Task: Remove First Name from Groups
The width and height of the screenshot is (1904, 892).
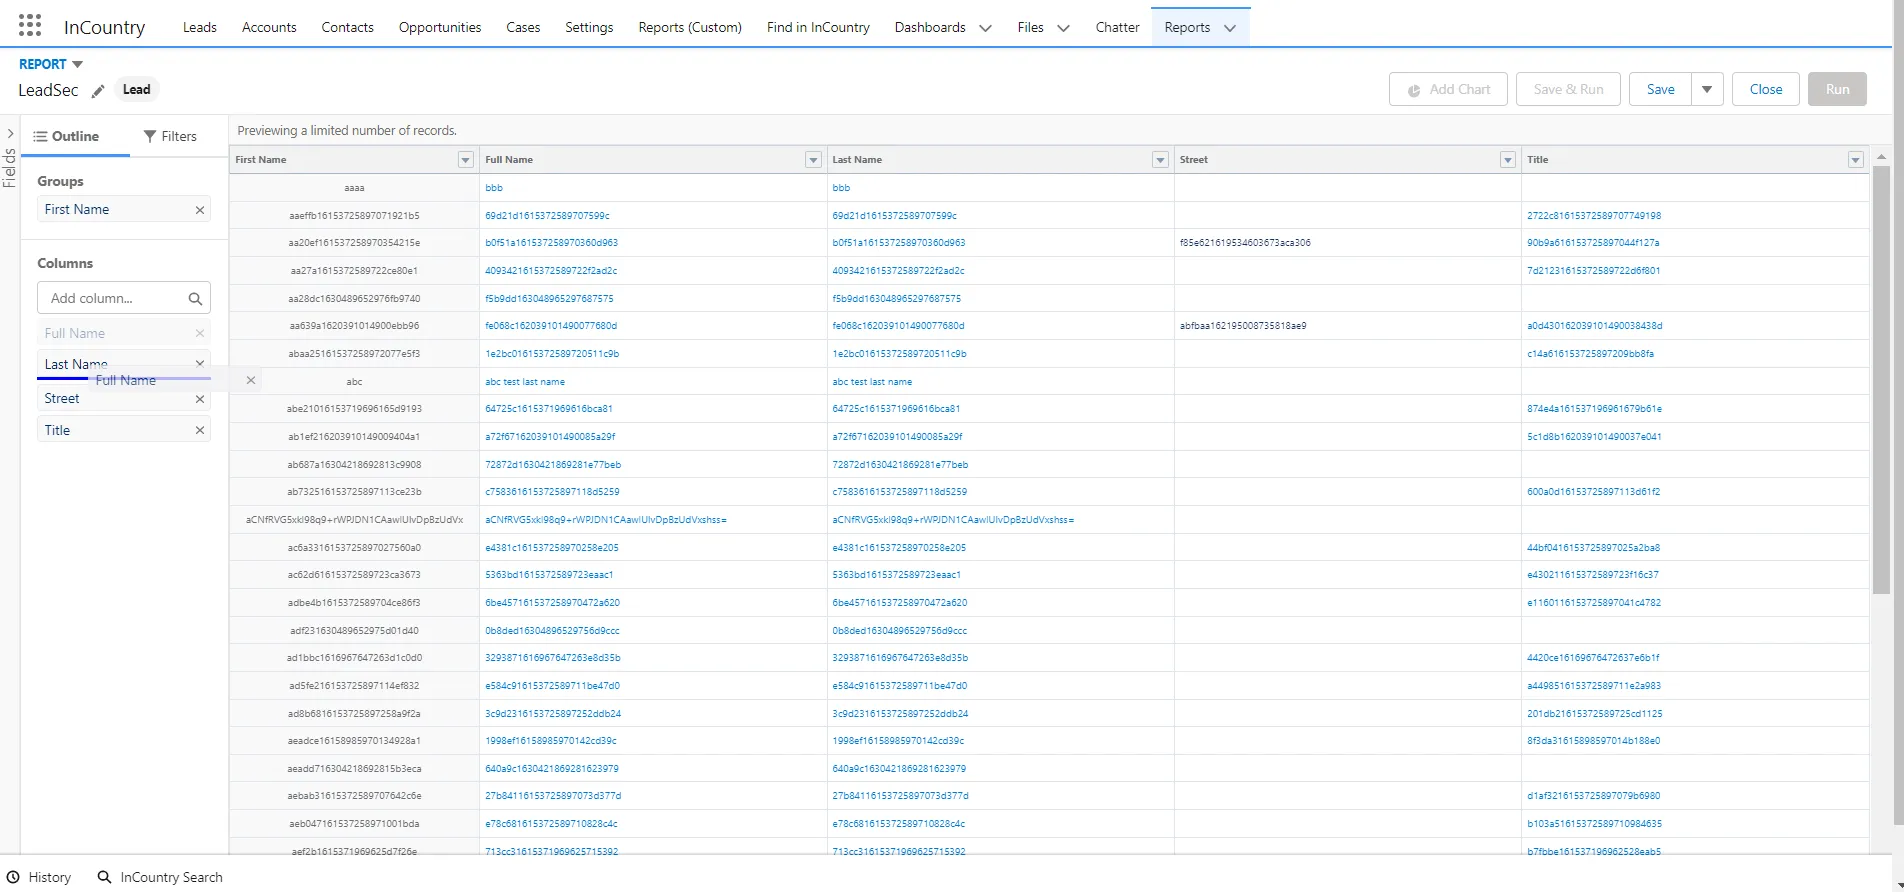Action: coord(200,210)
